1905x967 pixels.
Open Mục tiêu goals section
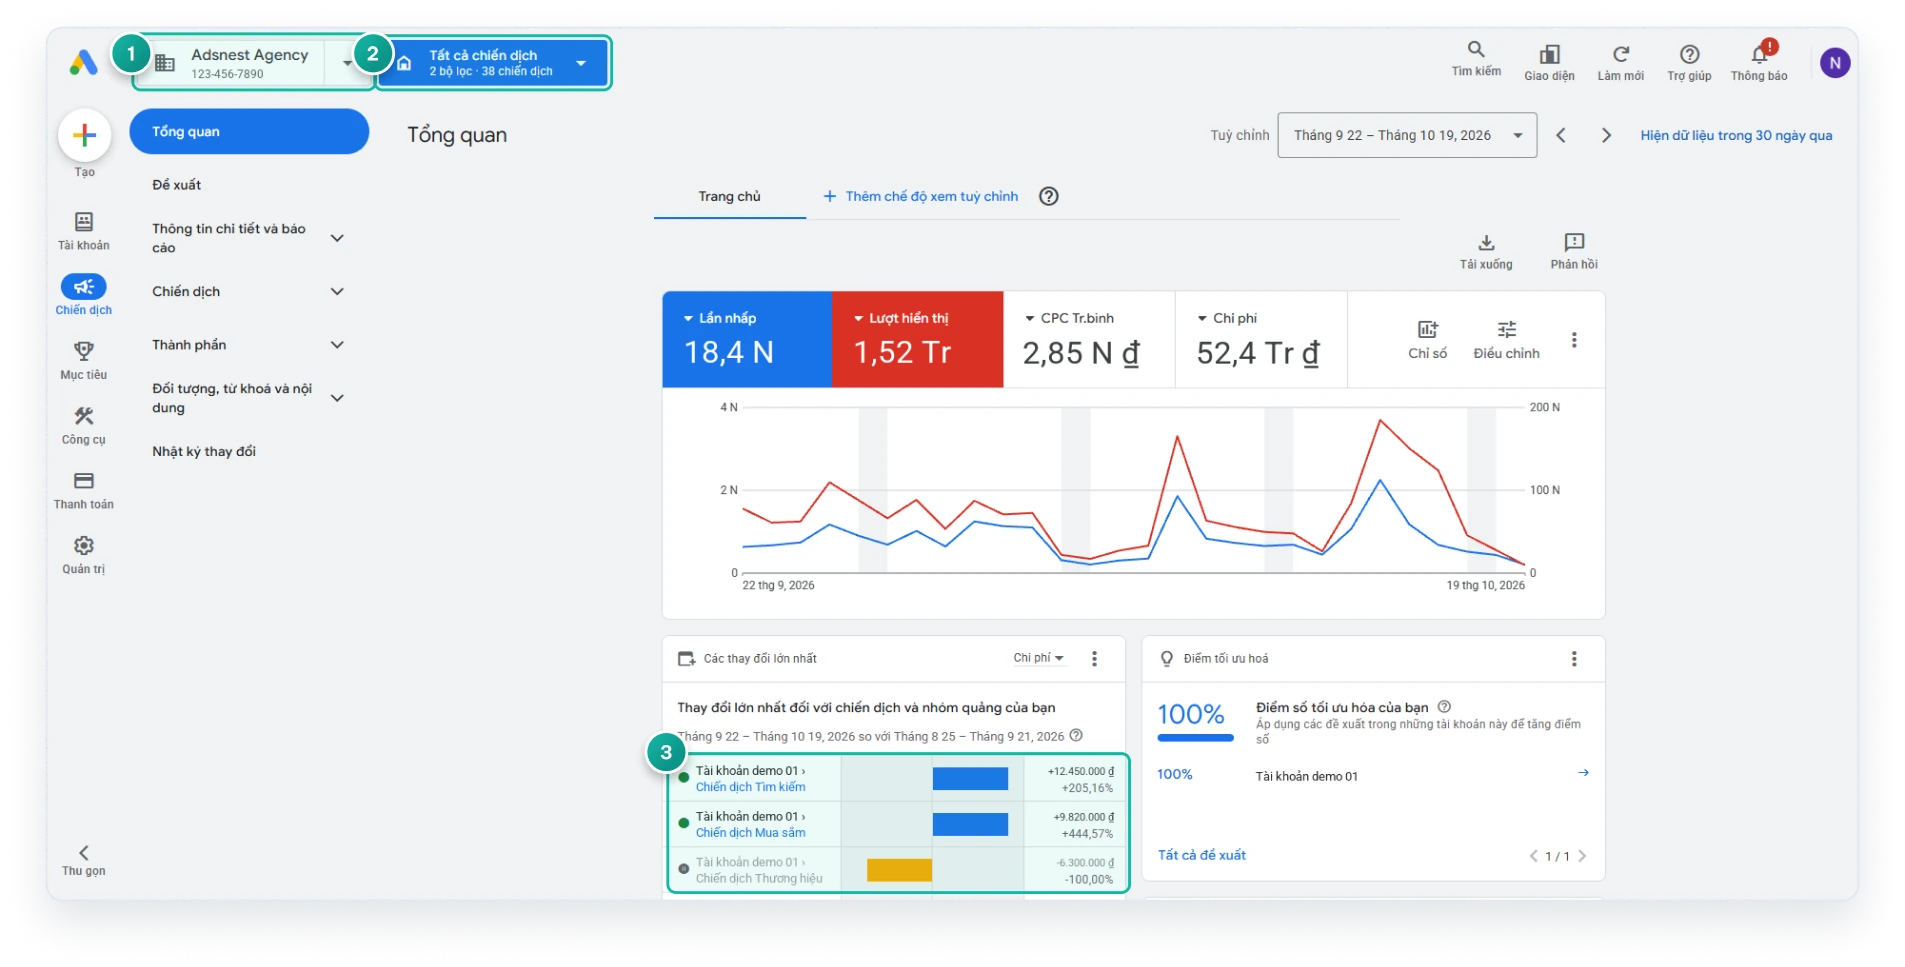point(84,361)
